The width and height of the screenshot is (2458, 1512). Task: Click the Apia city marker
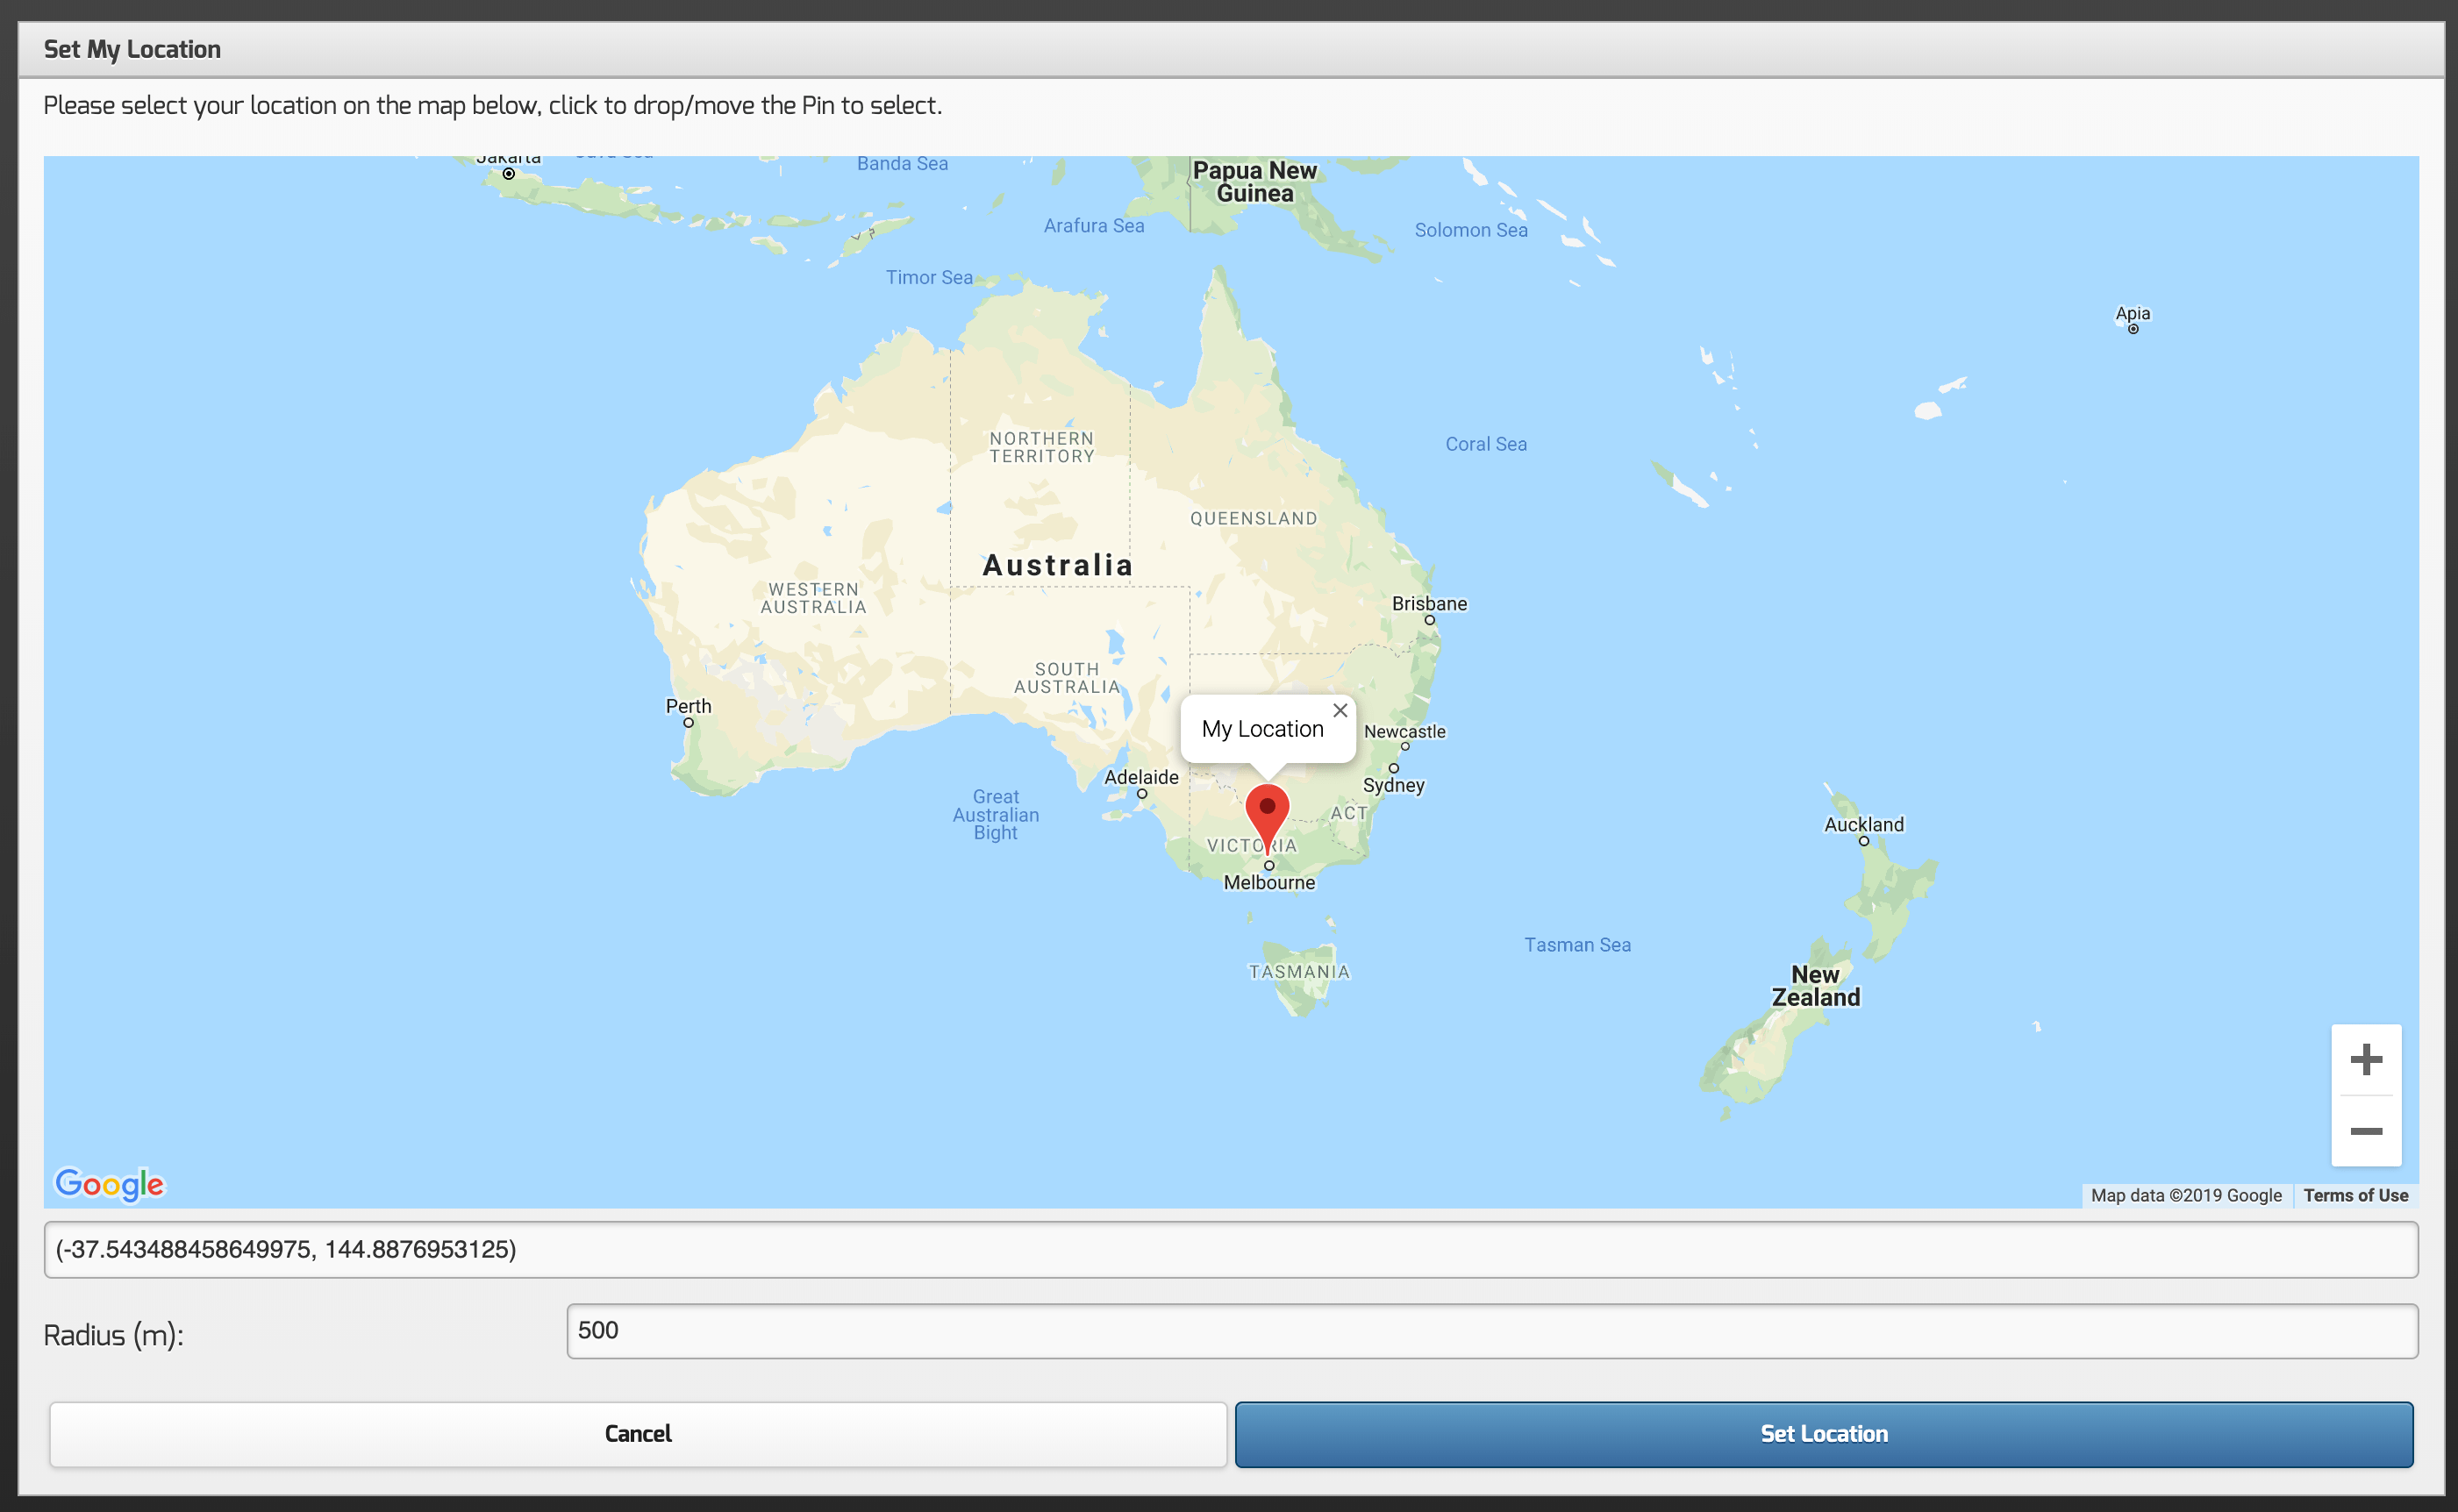click(x=2133, y=329)
